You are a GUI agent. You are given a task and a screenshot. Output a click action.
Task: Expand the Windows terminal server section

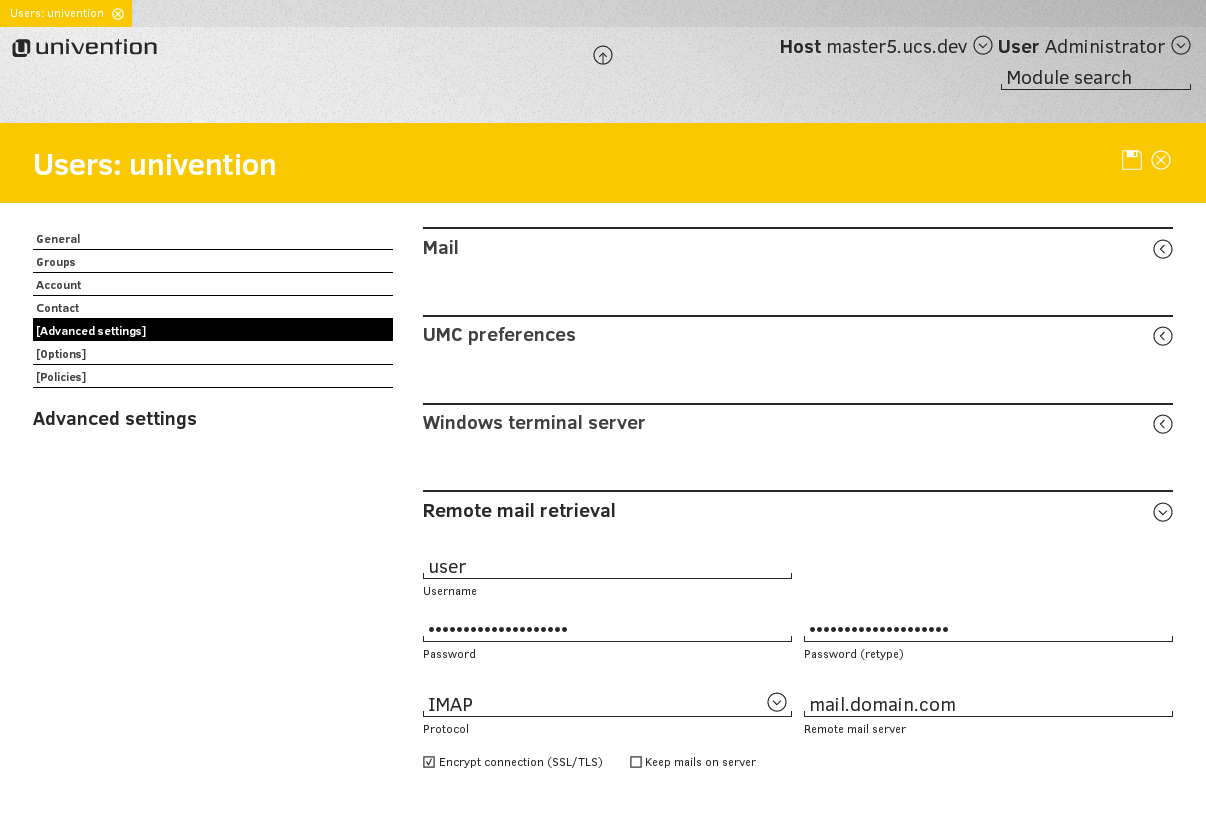[1162, 424]
